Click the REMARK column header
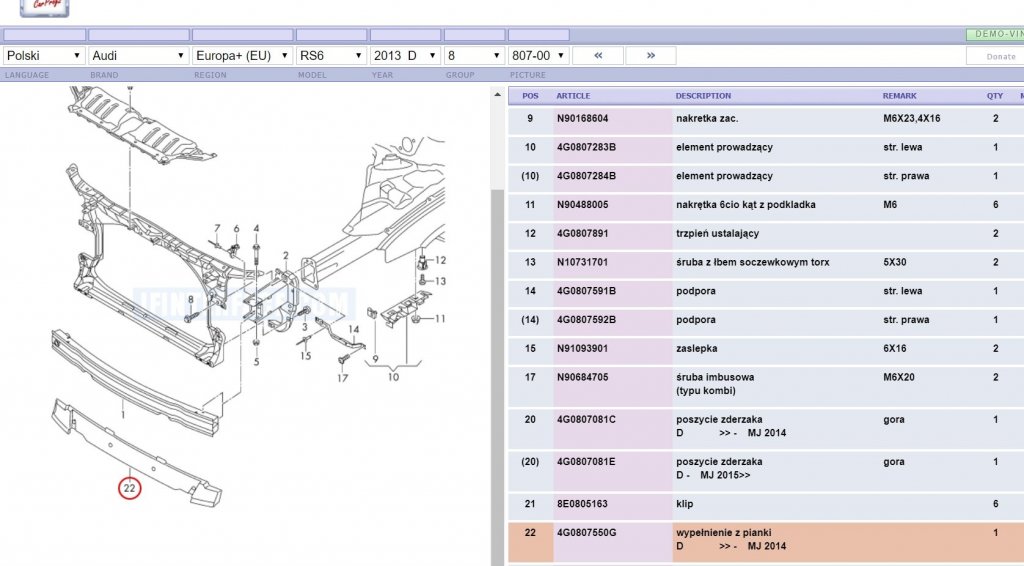This screenshot has width=1024, height=566. point(899,95)
